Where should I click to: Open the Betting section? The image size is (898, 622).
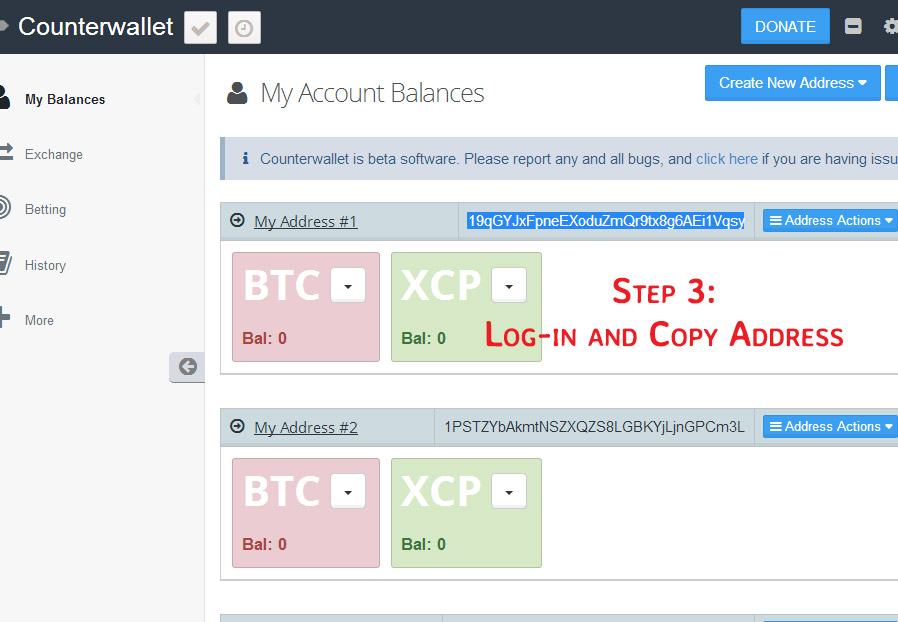tap(45, 210)
